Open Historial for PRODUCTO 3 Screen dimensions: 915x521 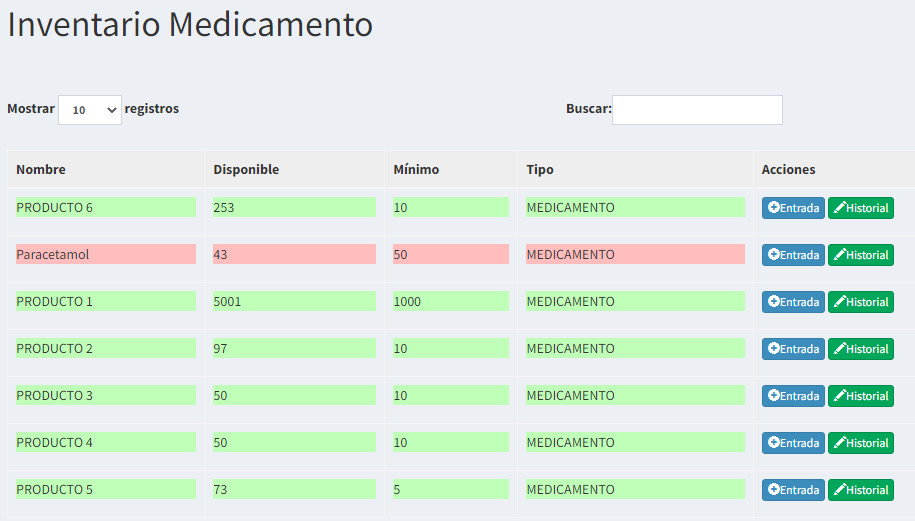[861, 396]
